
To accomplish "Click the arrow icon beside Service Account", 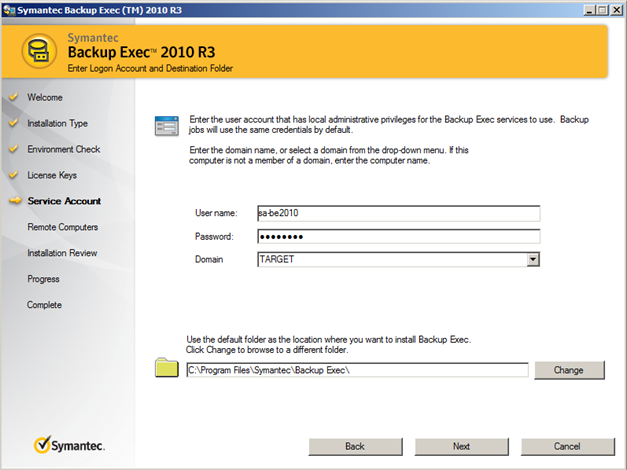I will [15, 200].
